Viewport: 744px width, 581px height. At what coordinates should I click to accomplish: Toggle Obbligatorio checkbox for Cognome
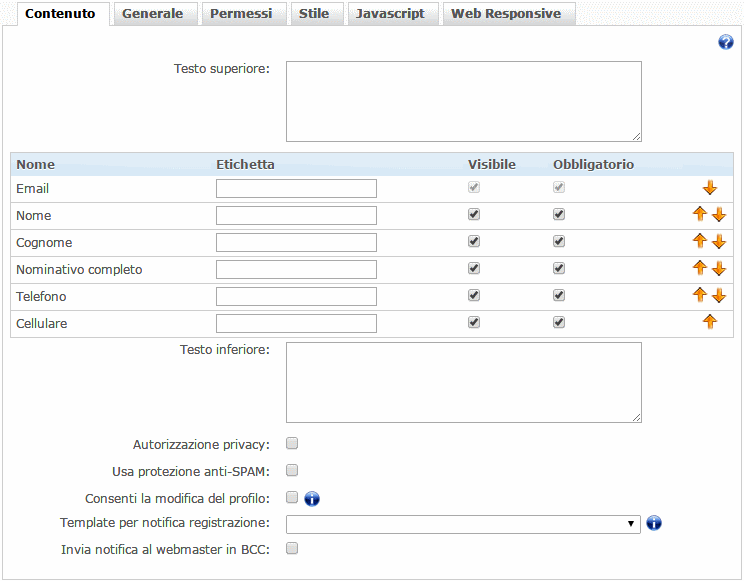[558, 241]
